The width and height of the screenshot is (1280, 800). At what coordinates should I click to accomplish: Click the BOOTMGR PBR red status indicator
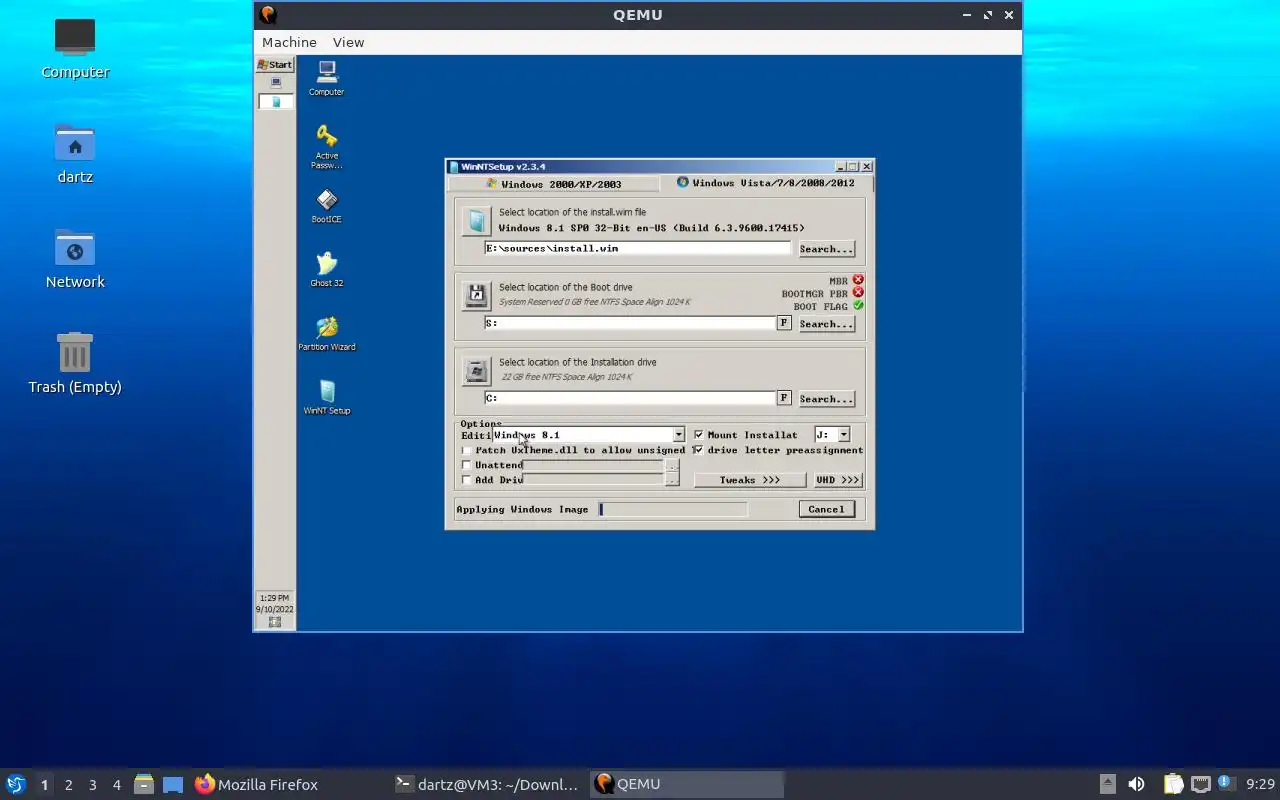[858, 293]
